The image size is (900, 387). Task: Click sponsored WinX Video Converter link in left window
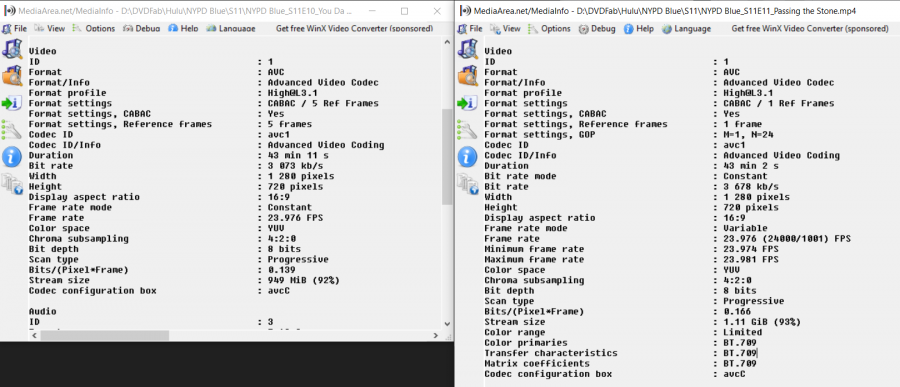coord(354,28)
